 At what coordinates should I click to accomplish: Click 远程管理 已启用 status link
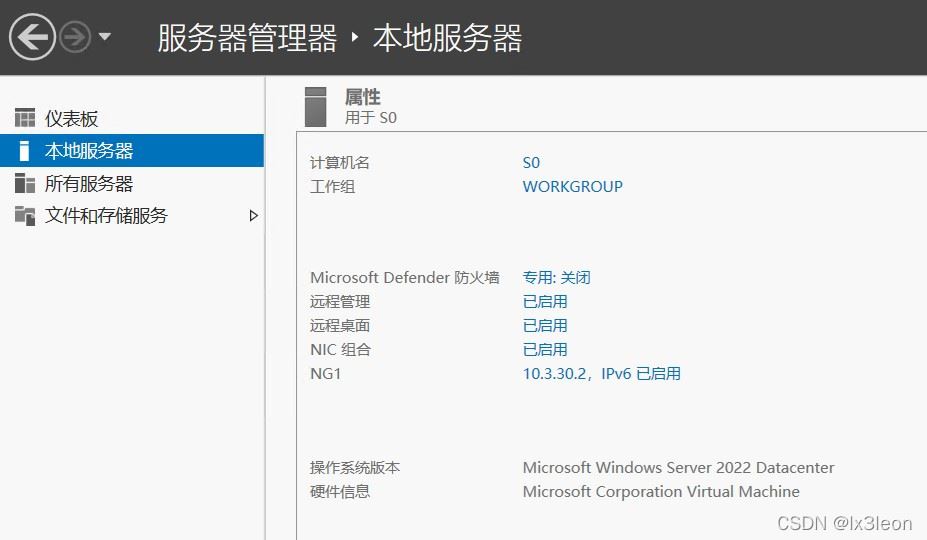pos(545,302)
